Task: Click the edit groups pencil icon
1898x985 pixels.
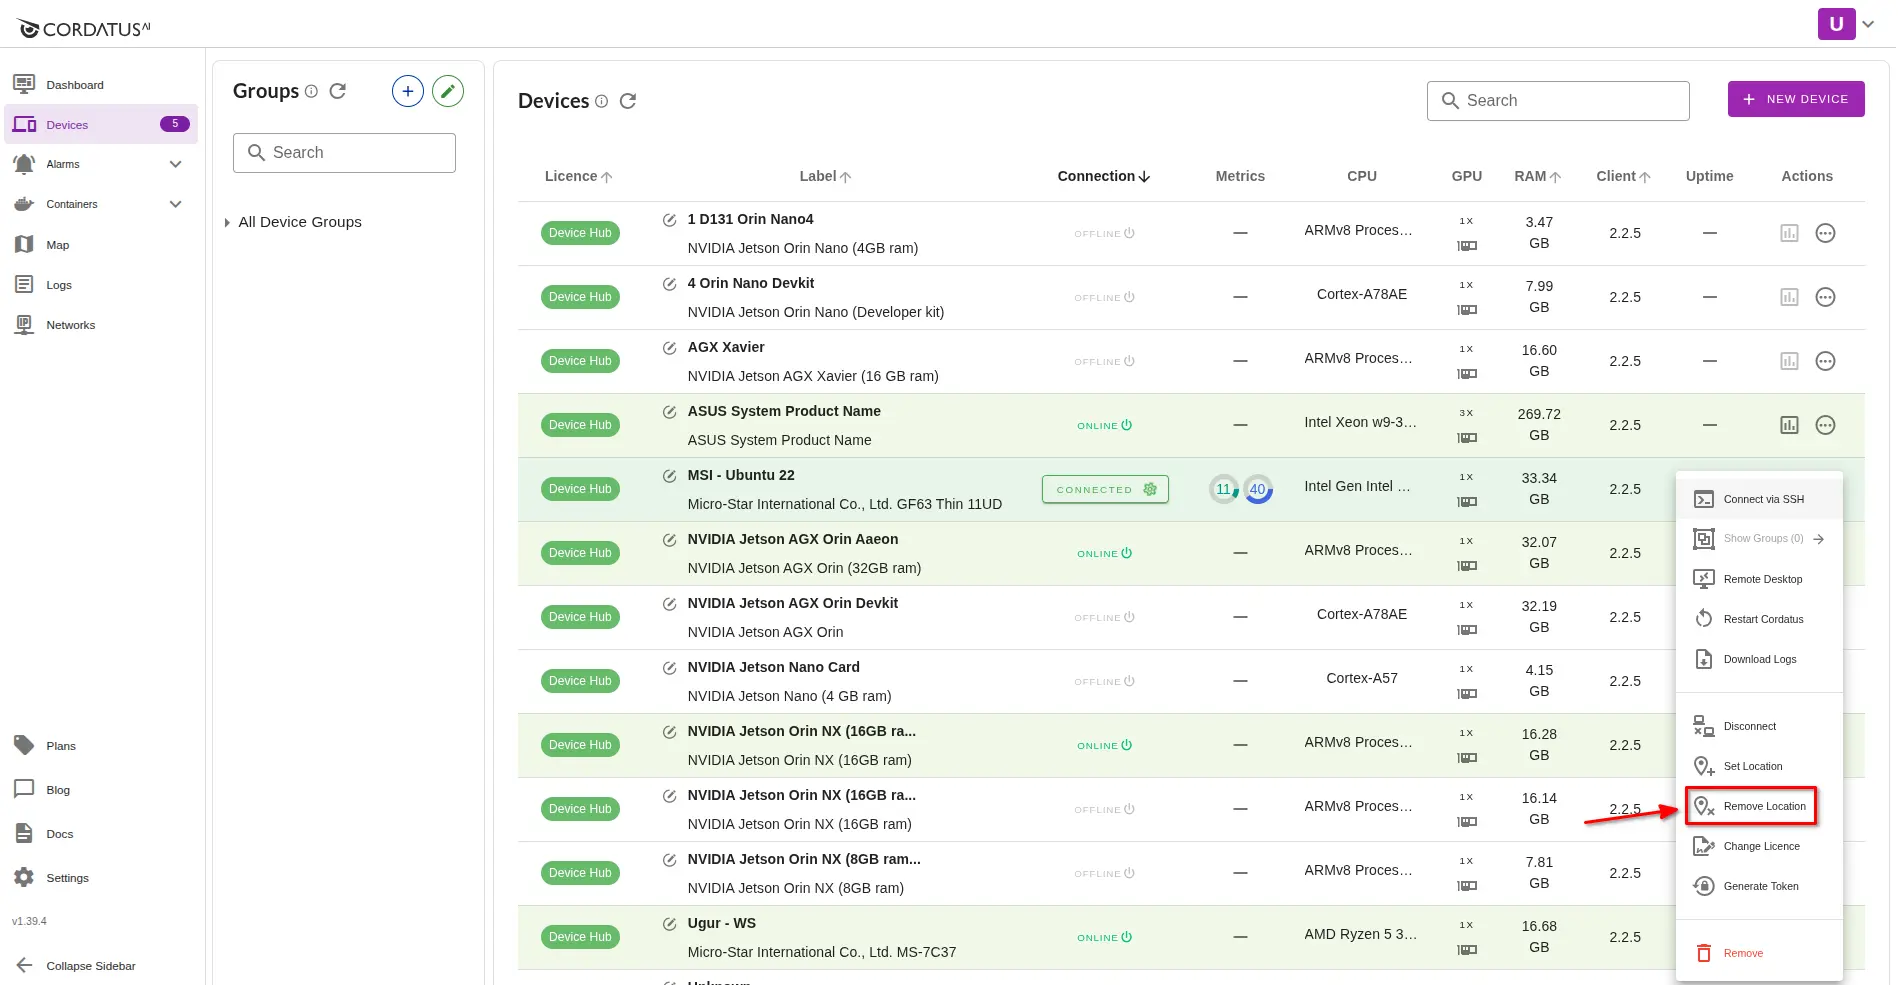Action: pos(448,91)
